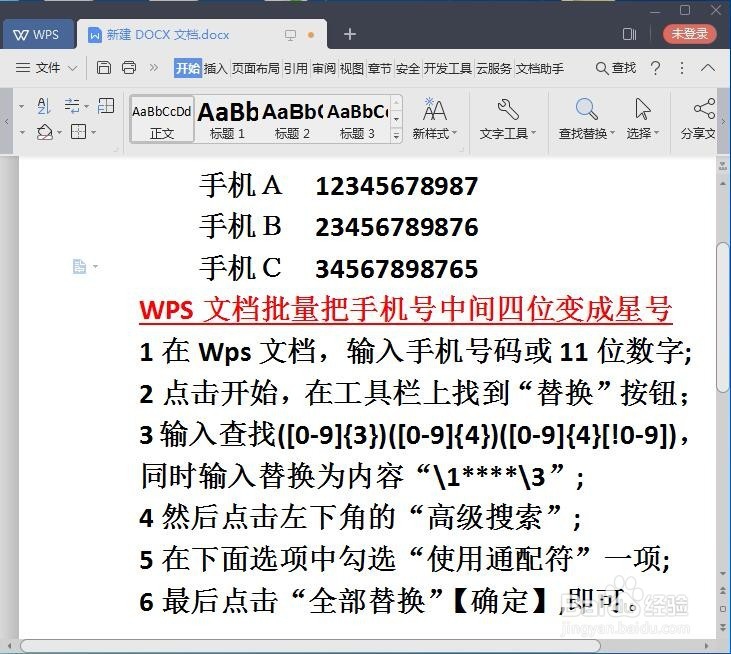
Task: Show next row of styles gallery
Action: point(396,120)
